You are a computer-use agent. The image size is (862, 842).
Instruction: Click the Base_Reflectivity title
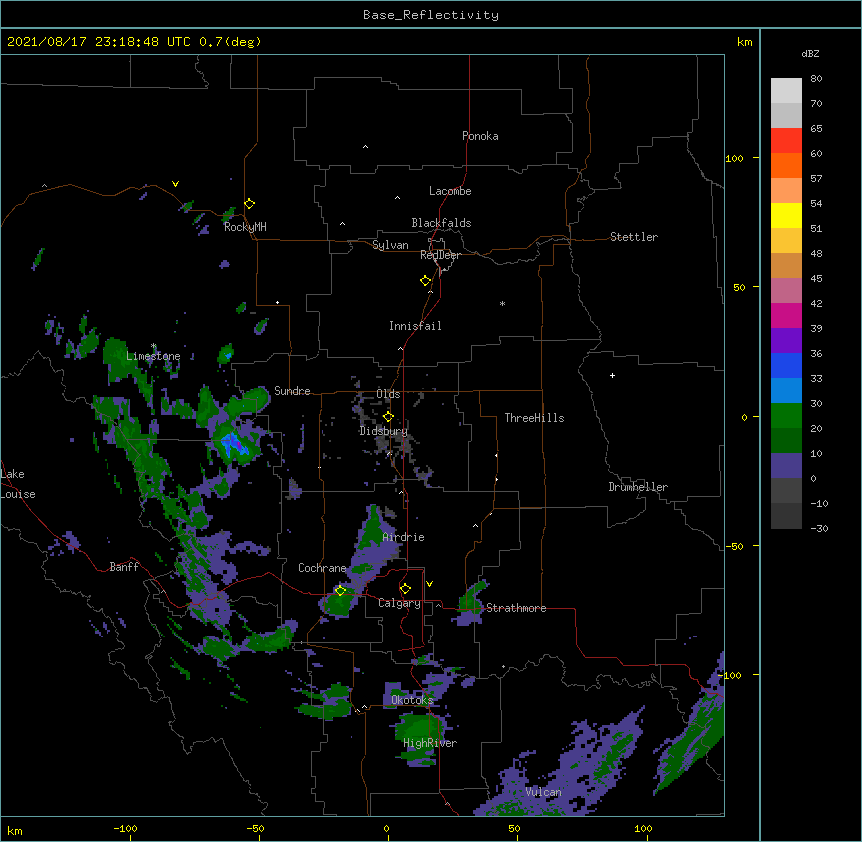point(431,15)
